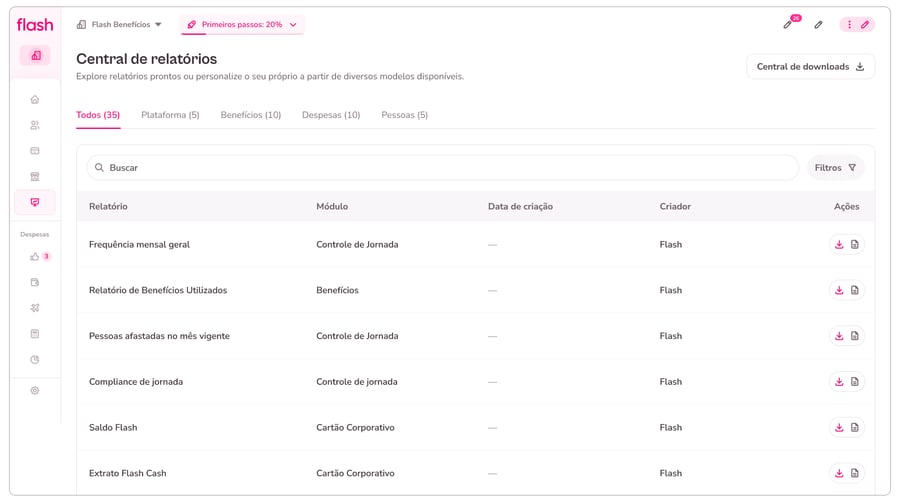Open the settings gear in the sidebar

click(x=35, y=391)
